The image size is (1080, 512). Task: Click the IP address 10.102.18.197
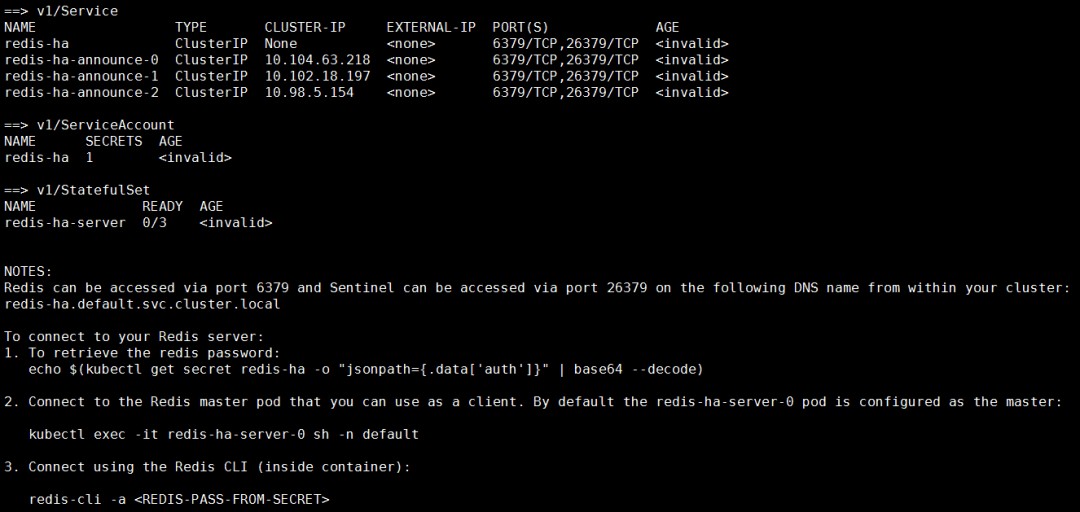(317, 76)
